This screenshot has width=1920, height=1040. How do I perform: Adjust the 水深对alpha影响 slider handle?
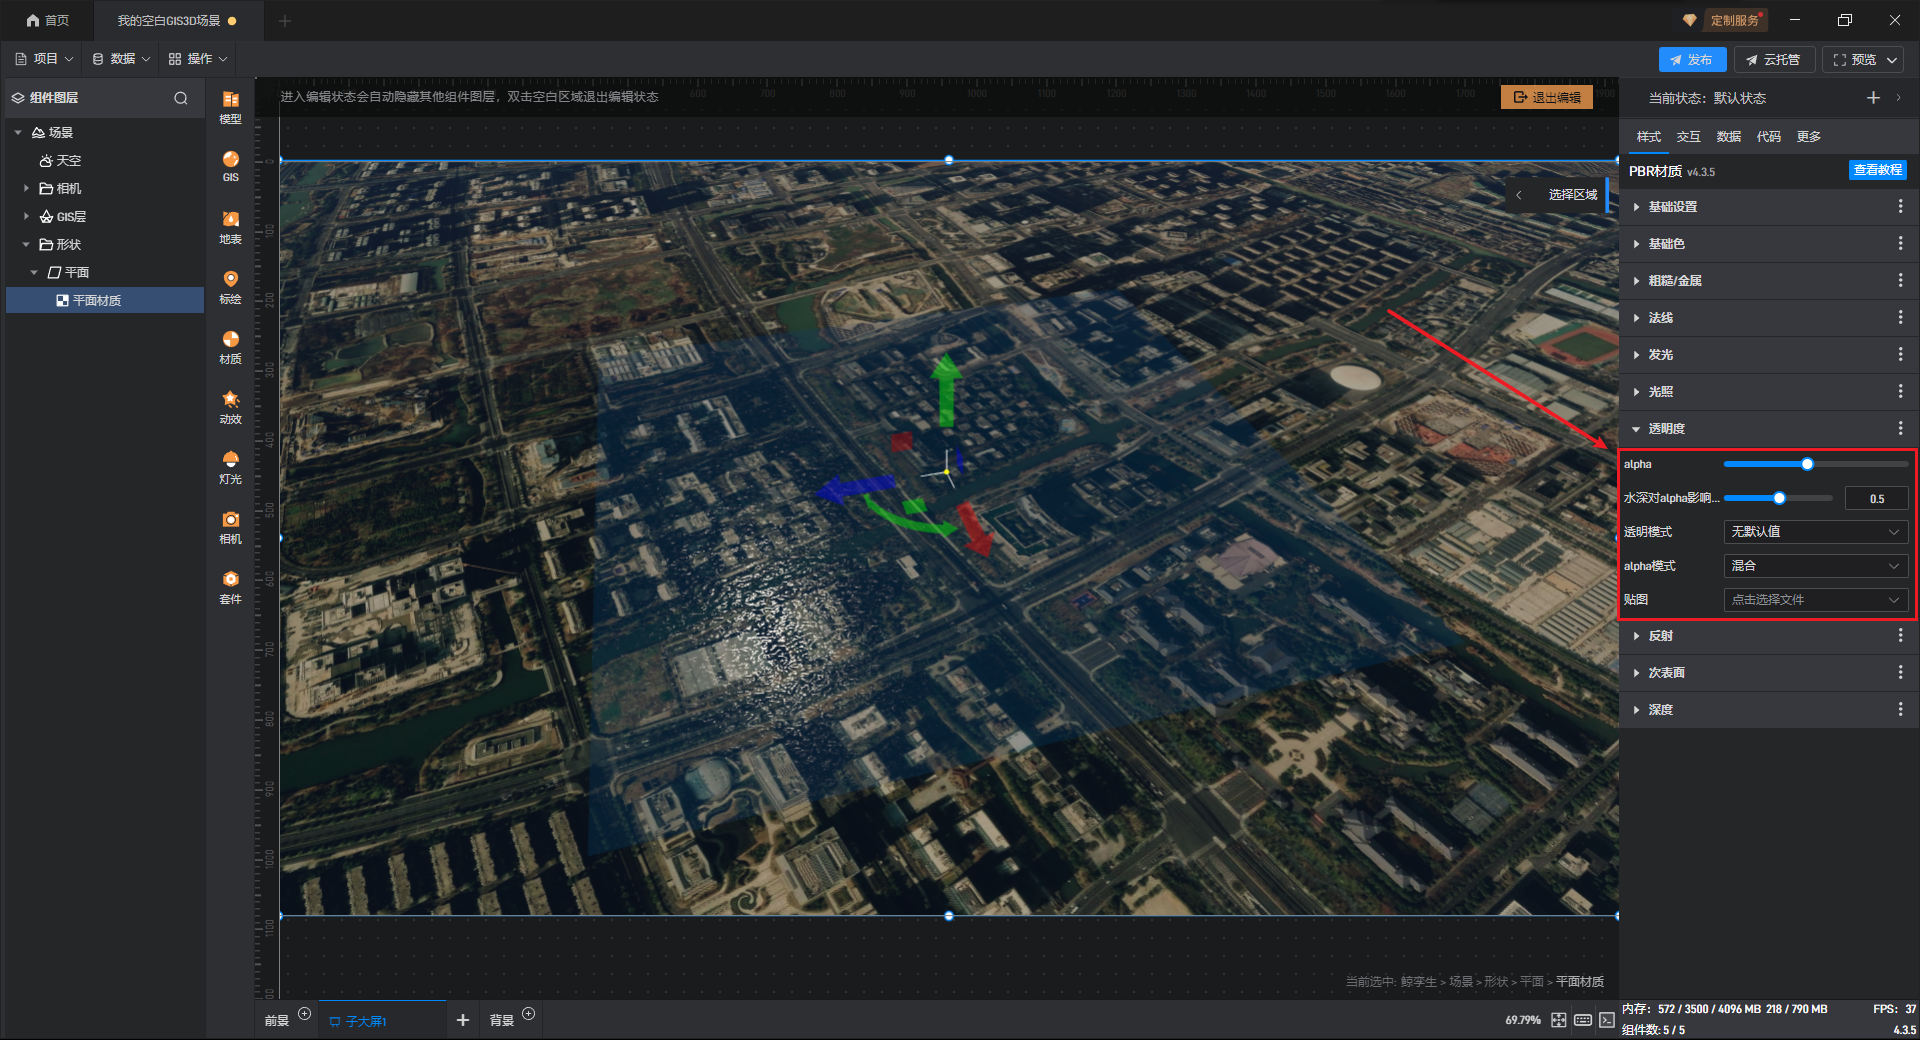(x=1779, y=498)
